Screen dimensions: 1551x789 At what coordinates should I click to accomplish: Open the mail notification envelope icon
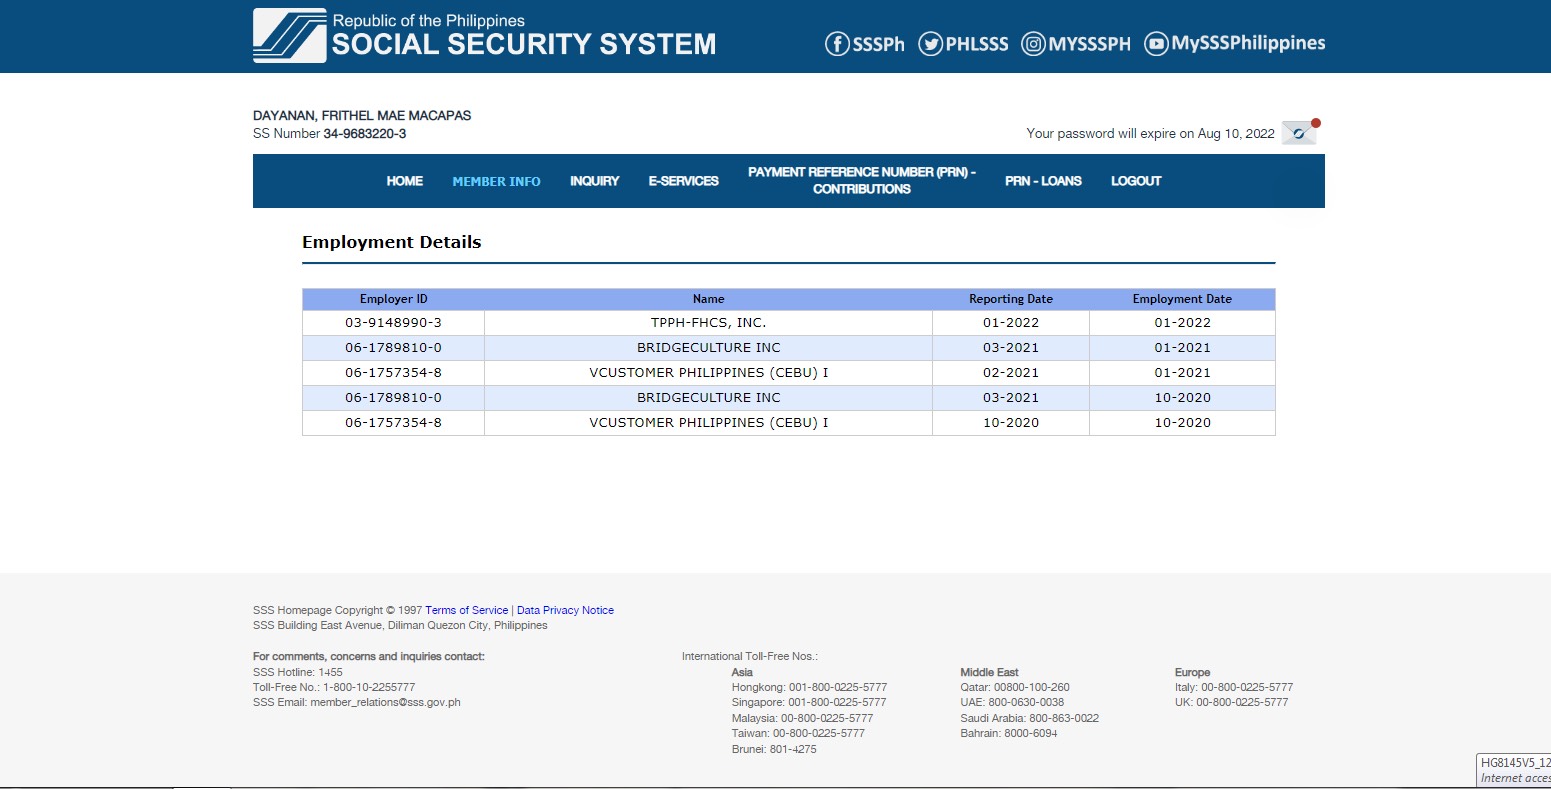pos(1299,133)
